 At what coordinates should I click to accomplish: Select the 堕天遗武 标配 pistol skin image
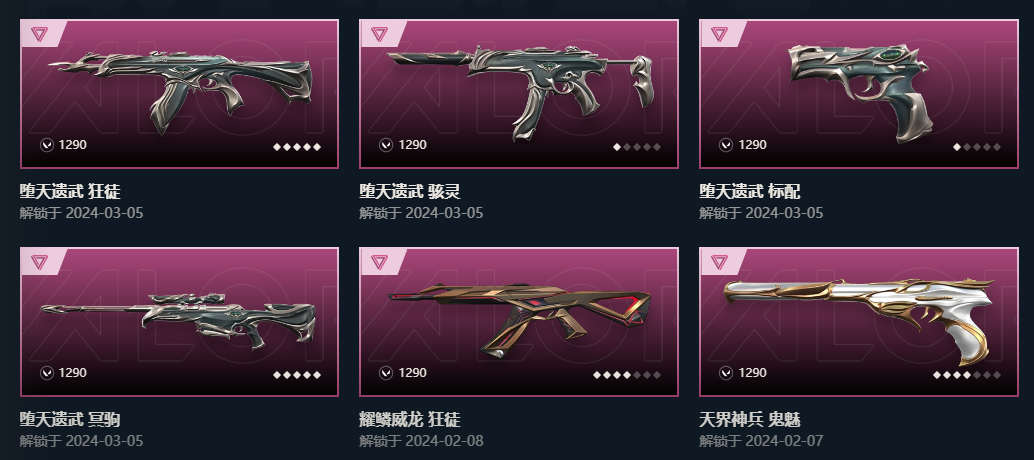[859, 93]
